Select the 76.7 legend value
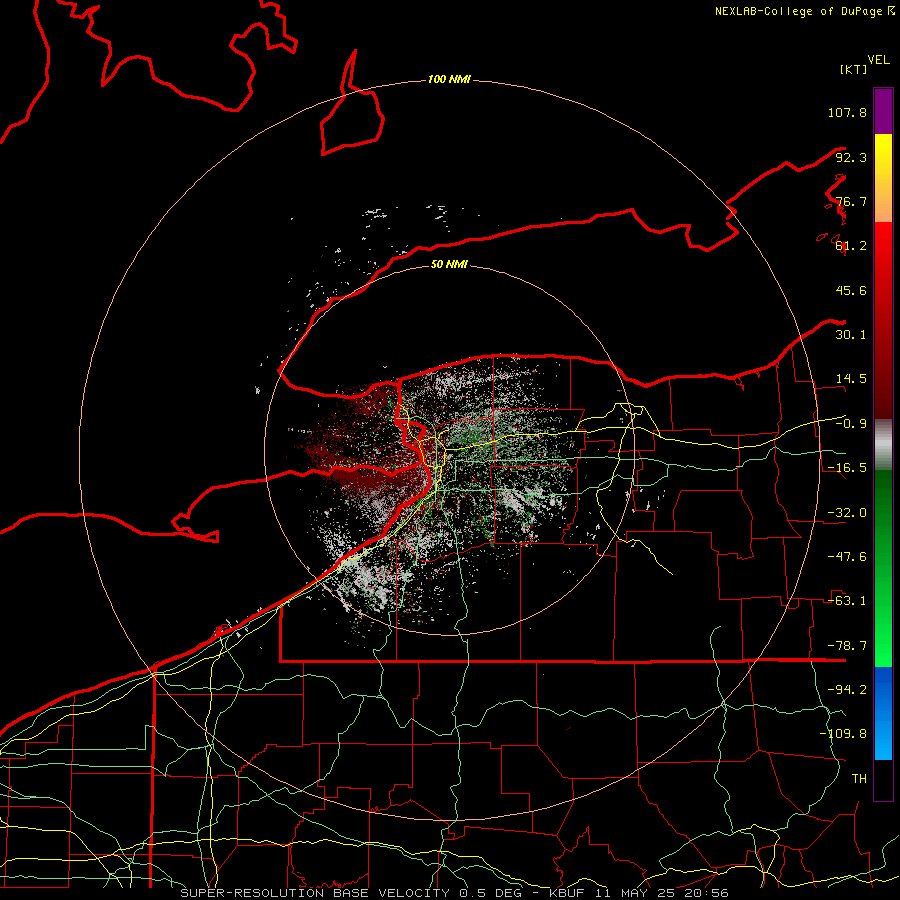This screenshot has height=900, width=900. coord(851,201)
